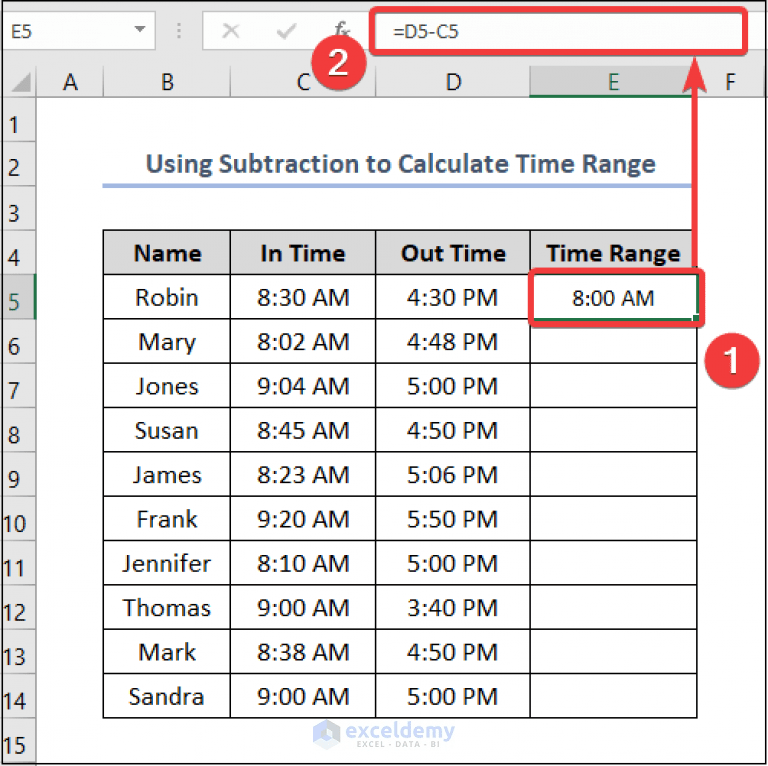The width and height of the screenshot is (768, 766).
Task: Select row 14 header
Action: tap(19, 696)
